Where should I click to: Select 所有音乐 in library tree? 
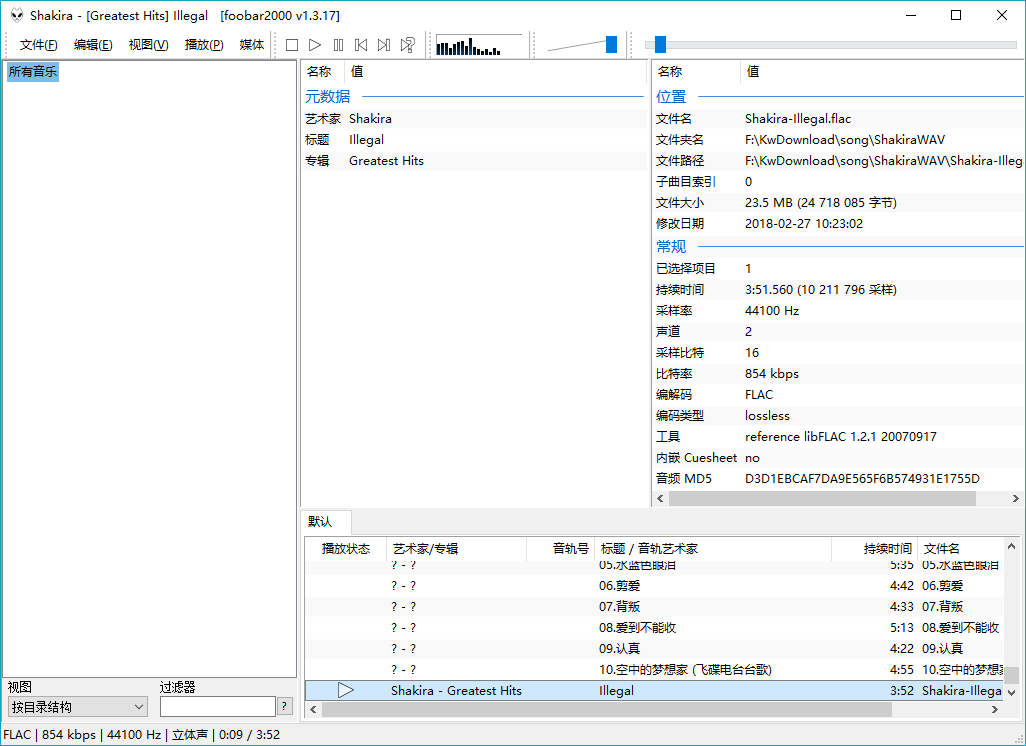(33, 71)
